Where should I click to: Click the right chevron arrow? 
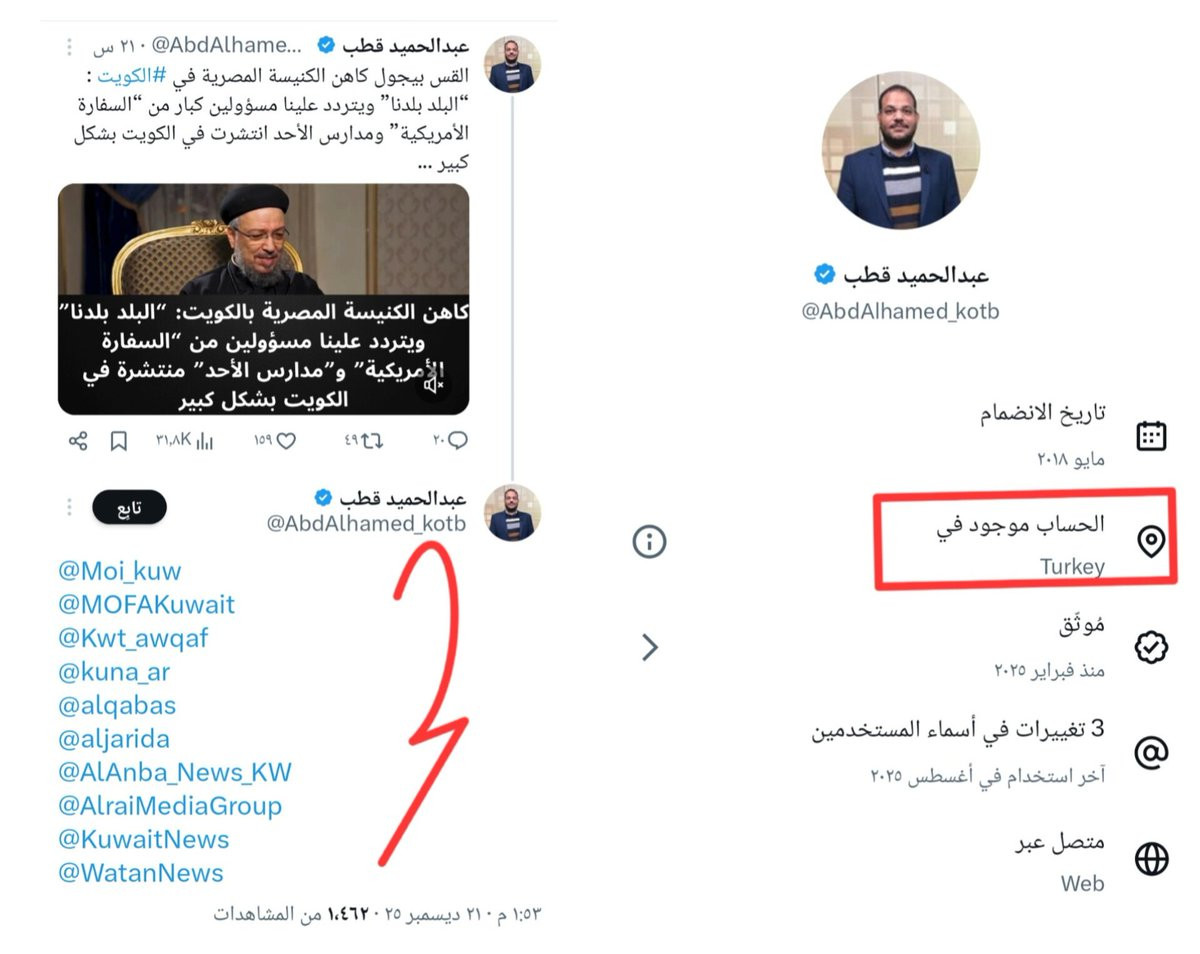point(650,647)
